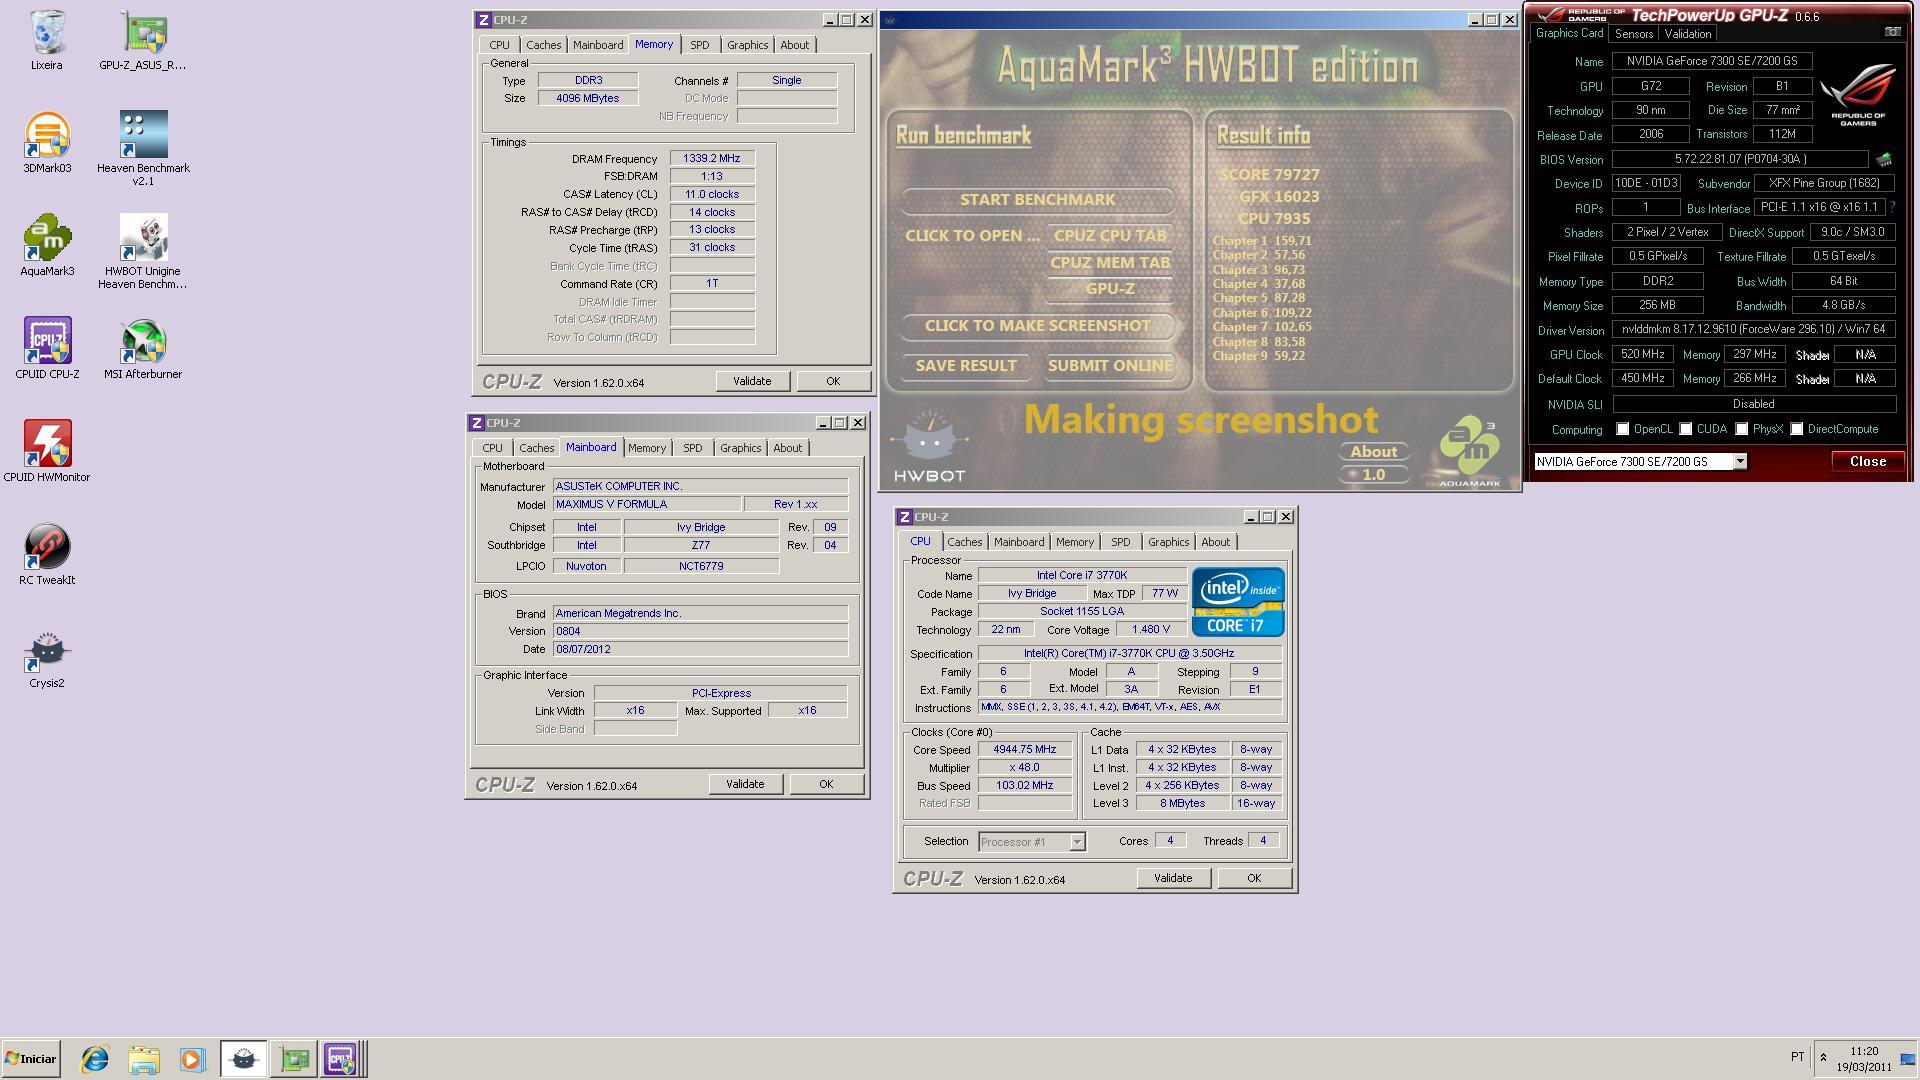Toggle the CUDA checkbox in GPU-Z

pos(1685,429)
